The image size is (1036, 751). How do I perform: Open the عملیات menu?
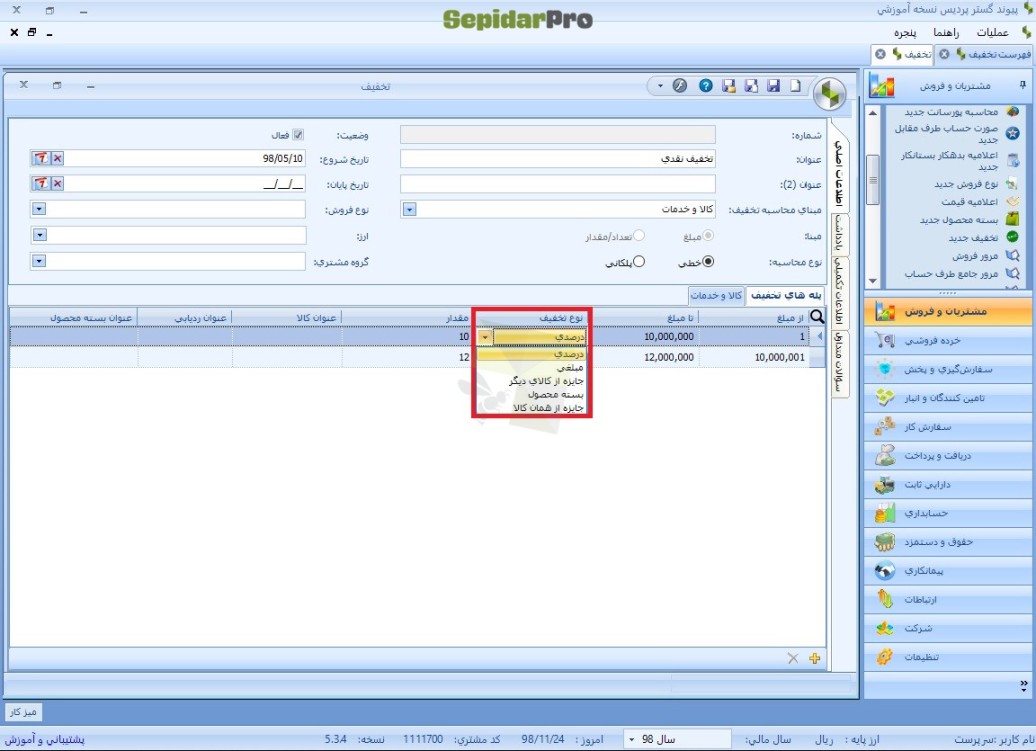coord(992,32)
